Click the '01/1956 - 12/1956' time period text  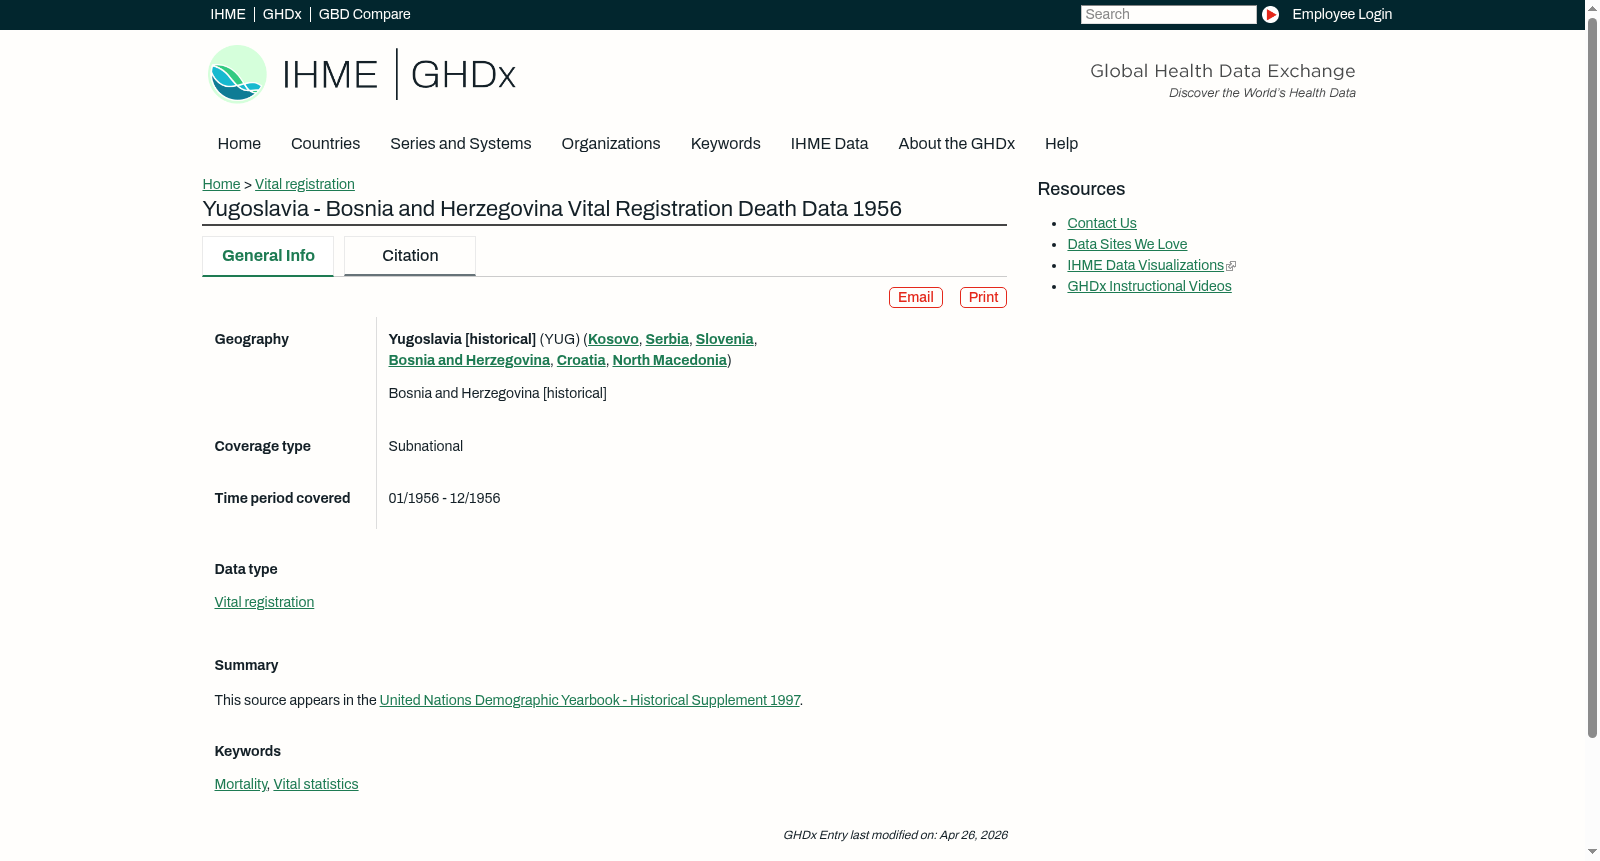[444, 498]
